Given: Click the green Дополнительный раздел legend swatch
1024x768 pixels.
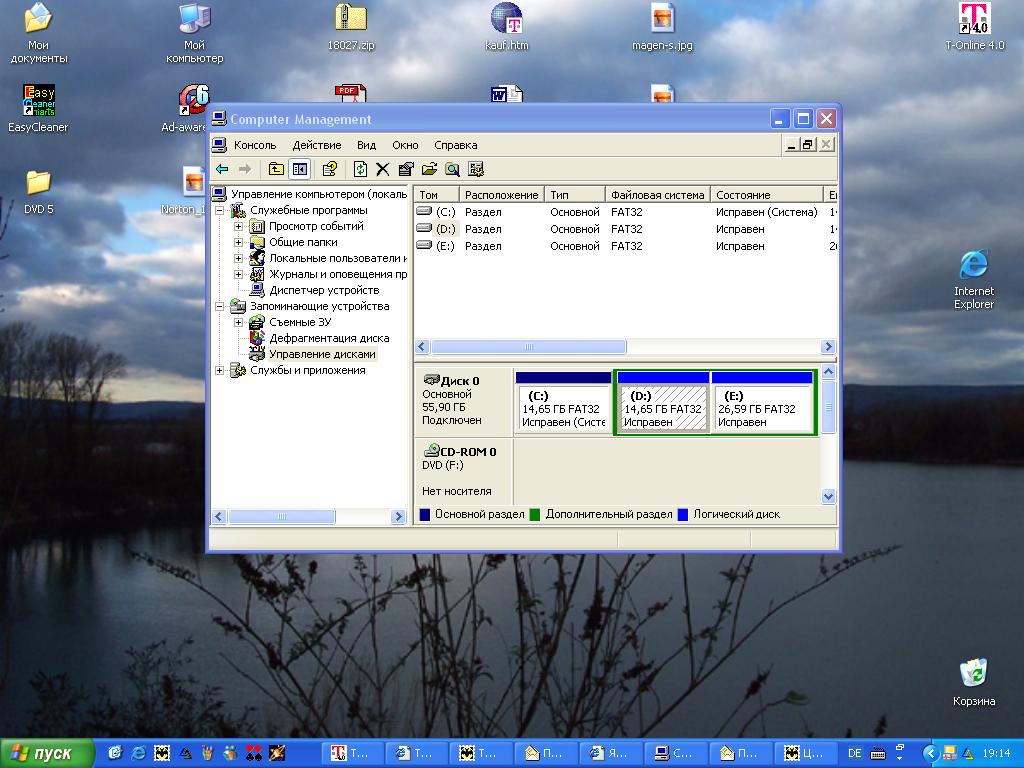Looking at the screenshot, I should point(535,515).
